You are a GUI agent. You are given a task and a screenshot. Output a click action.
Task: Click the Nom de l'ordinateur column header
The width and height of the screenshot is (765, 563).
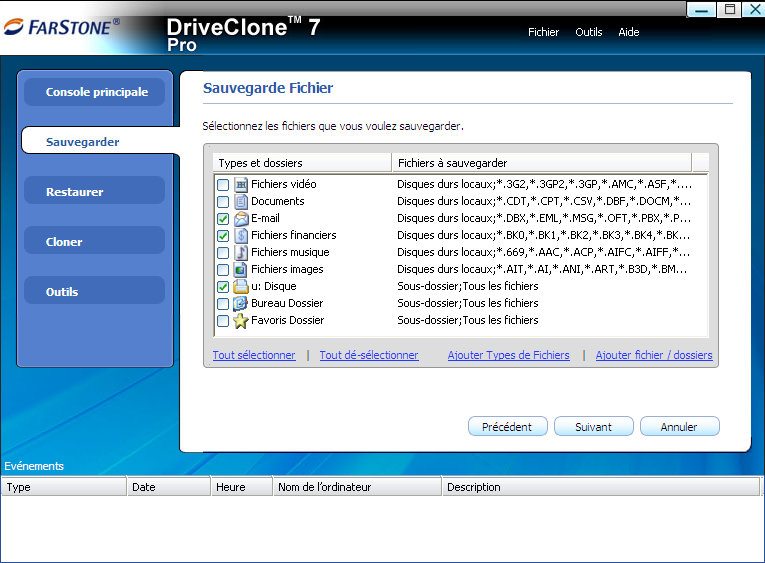pos(357,487)
